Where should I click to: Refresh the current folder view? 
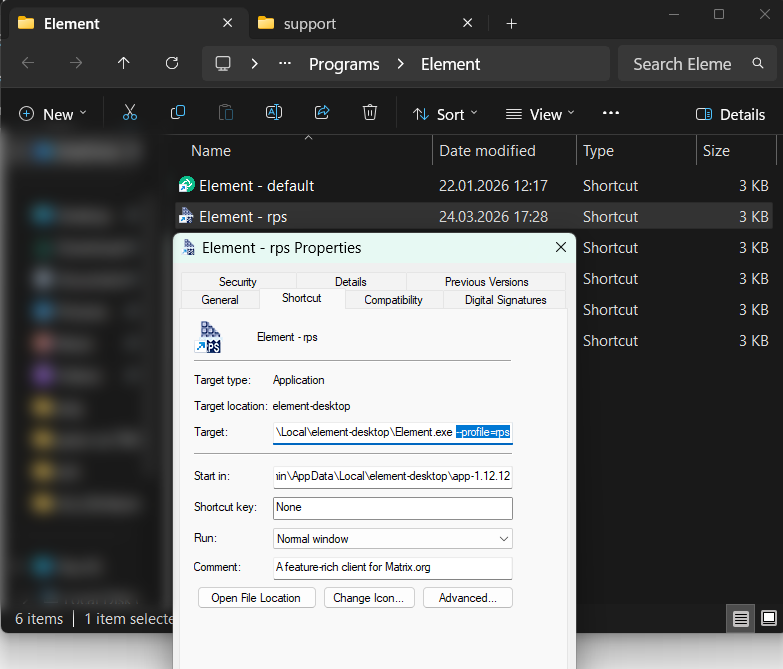pyautogui.click(x=171, y=64)
